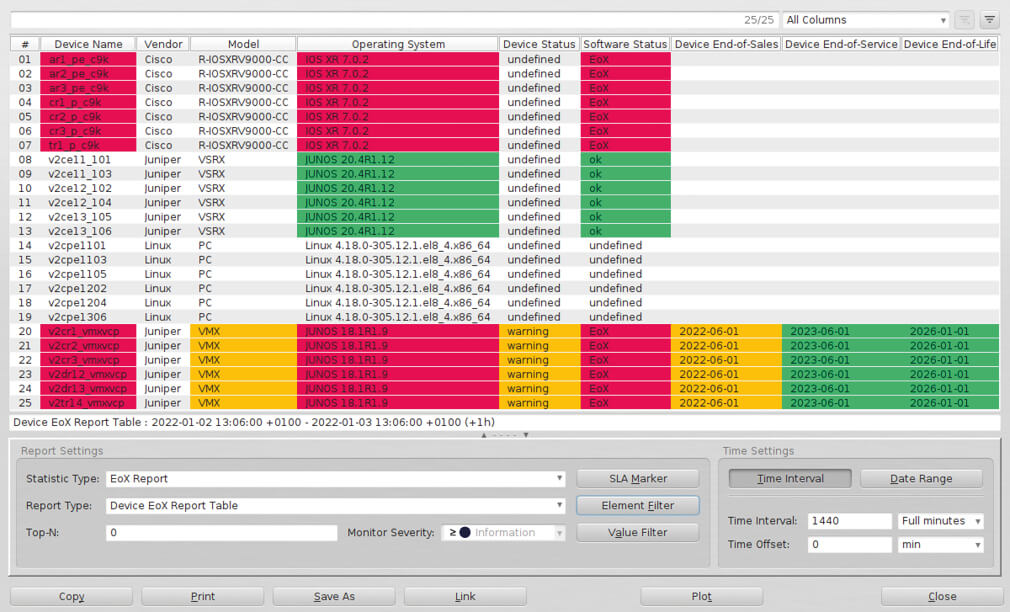Click Device End-of-Life column header
The image size is (1010, 612).
click(x=950, y=44)
